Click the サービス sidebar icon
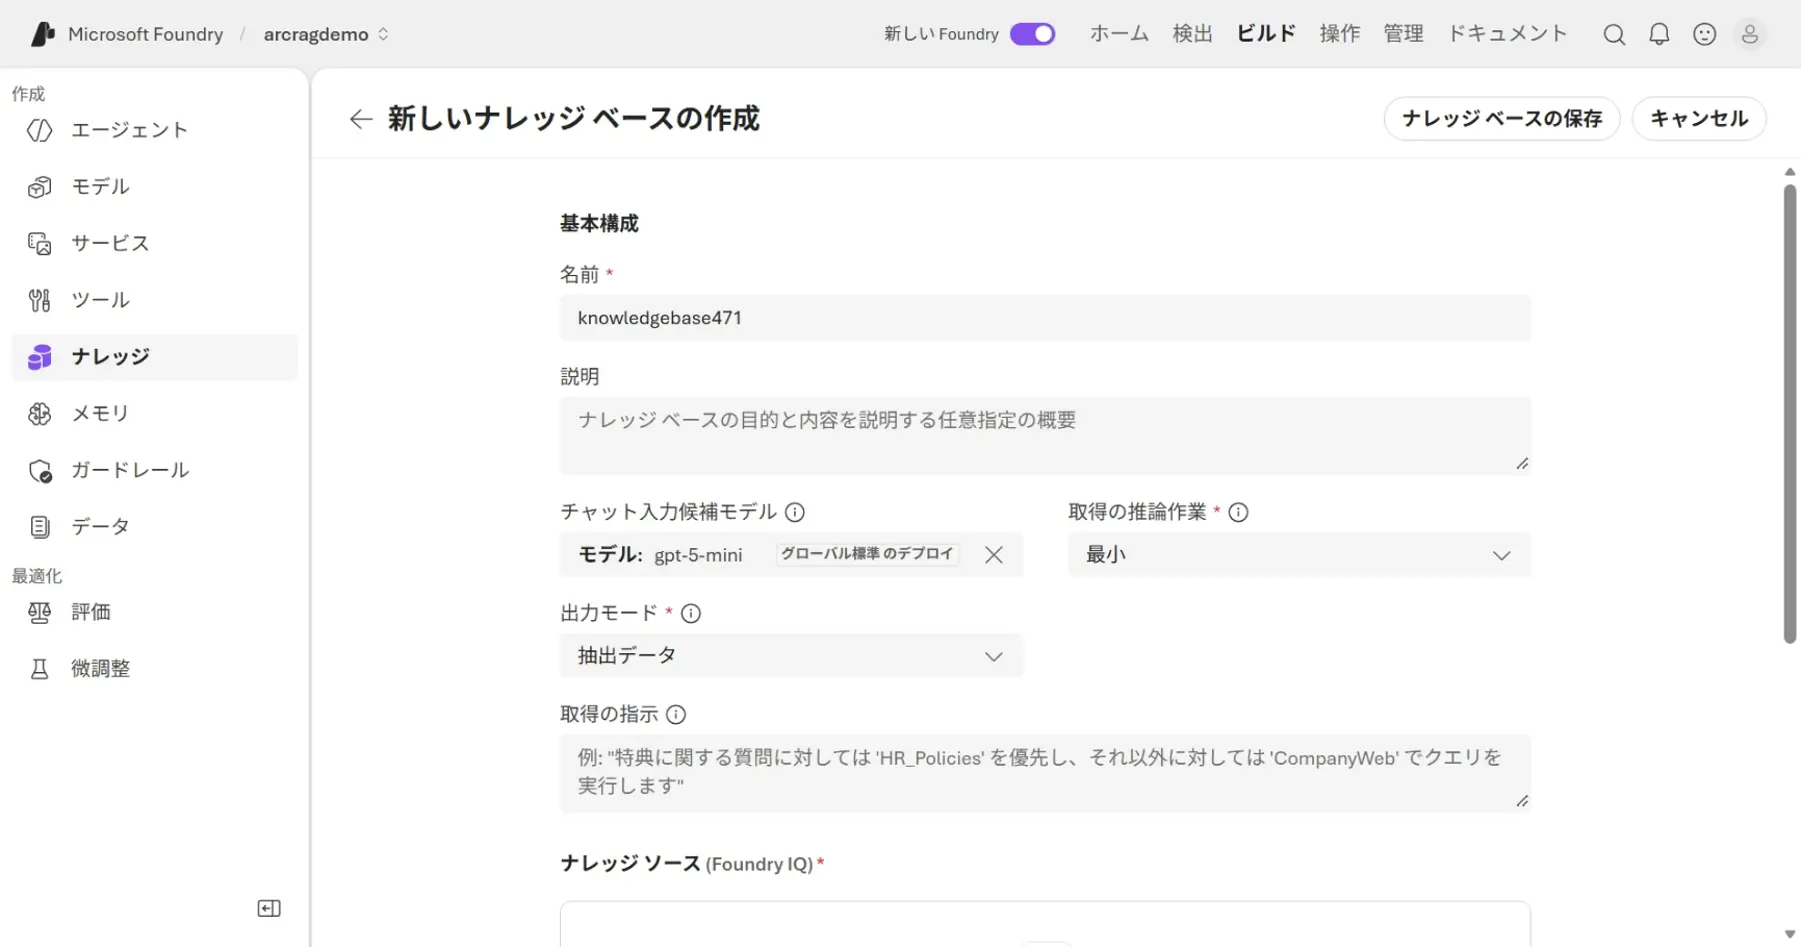The image size is (1801, 947). (40, 243)
